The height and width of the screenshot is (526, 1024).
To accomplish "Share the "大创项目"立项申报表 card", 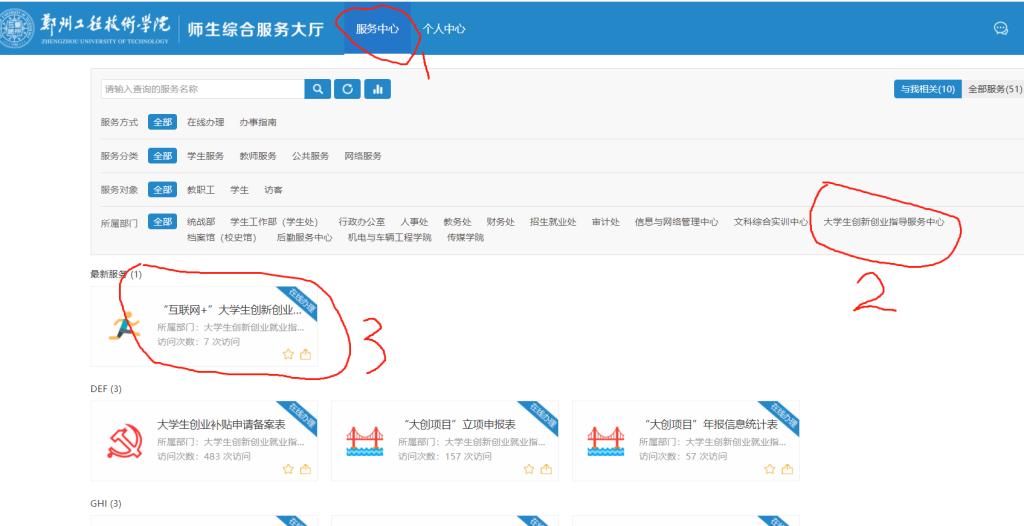I will tap(547, 468).
